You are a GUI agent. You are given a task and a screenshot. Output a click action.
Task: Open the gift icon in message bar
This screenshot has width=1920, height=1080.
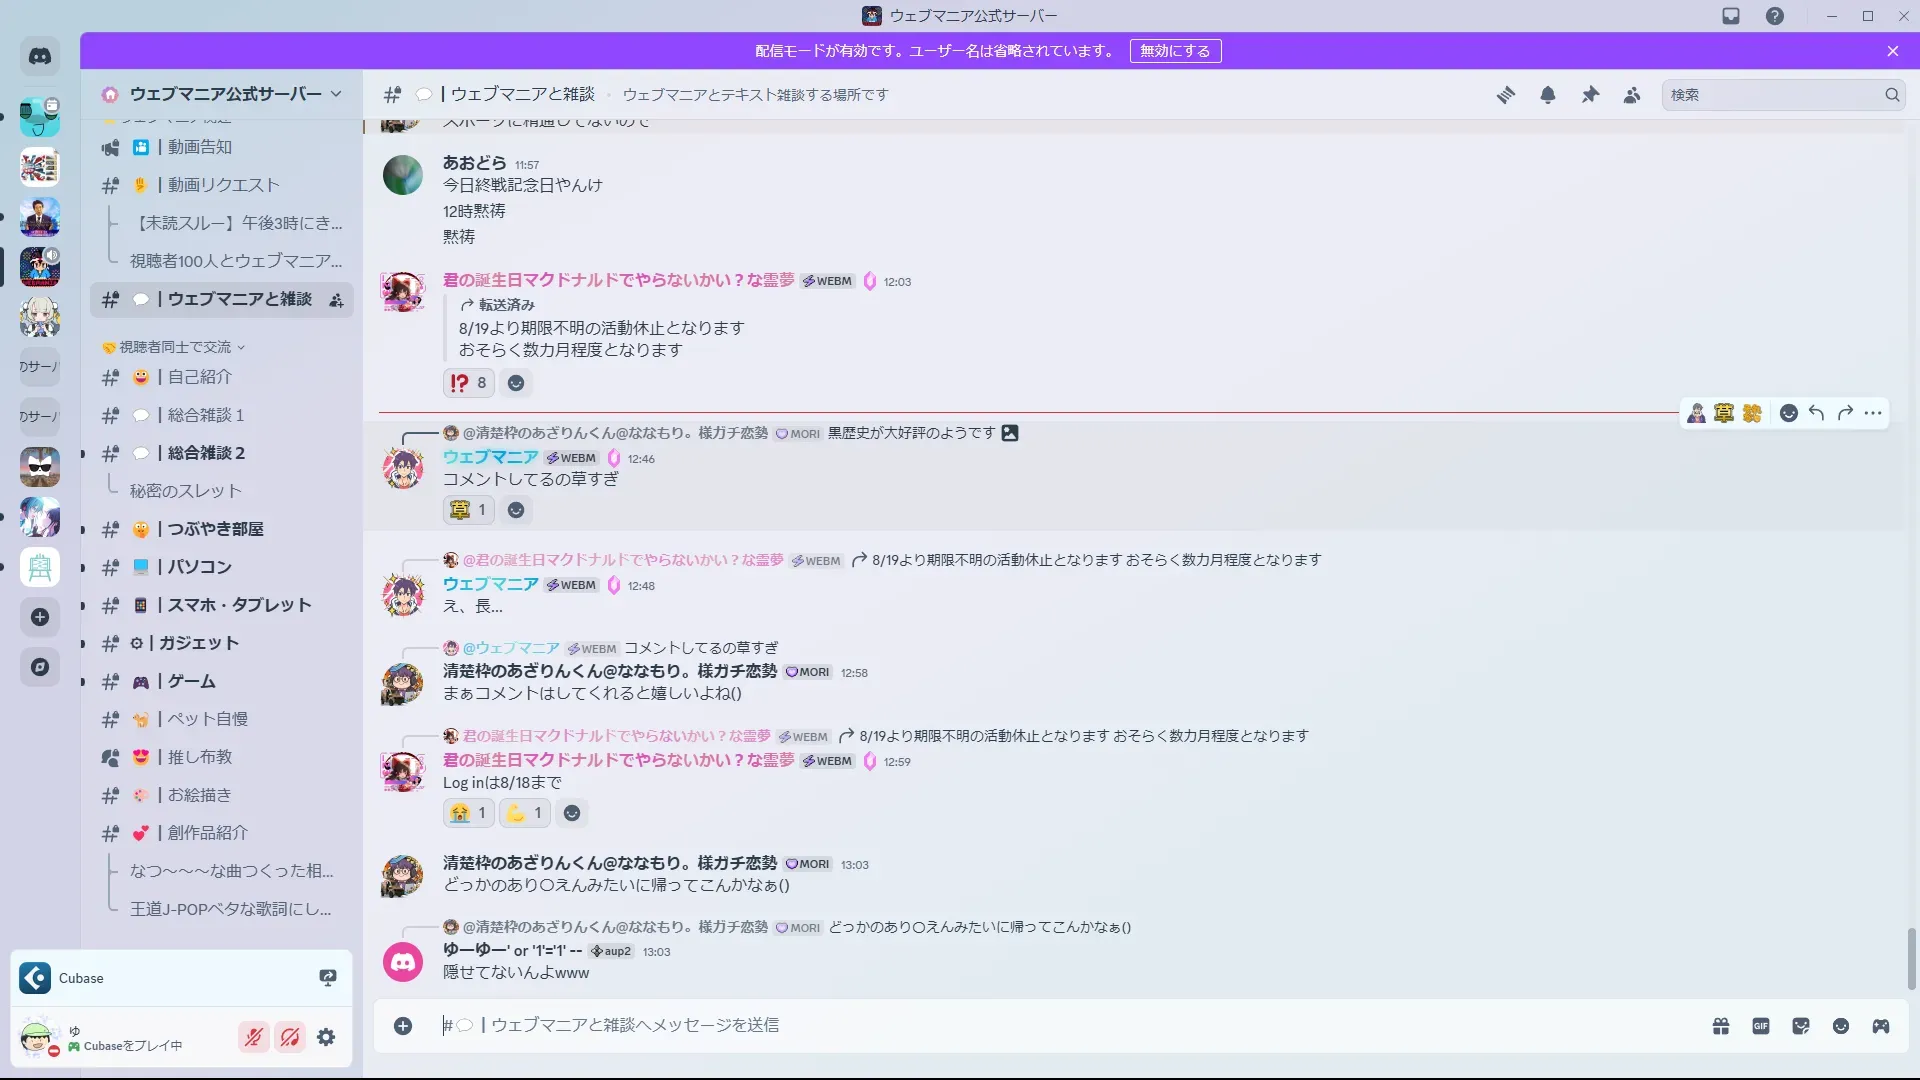[x=1720, y=1026]
